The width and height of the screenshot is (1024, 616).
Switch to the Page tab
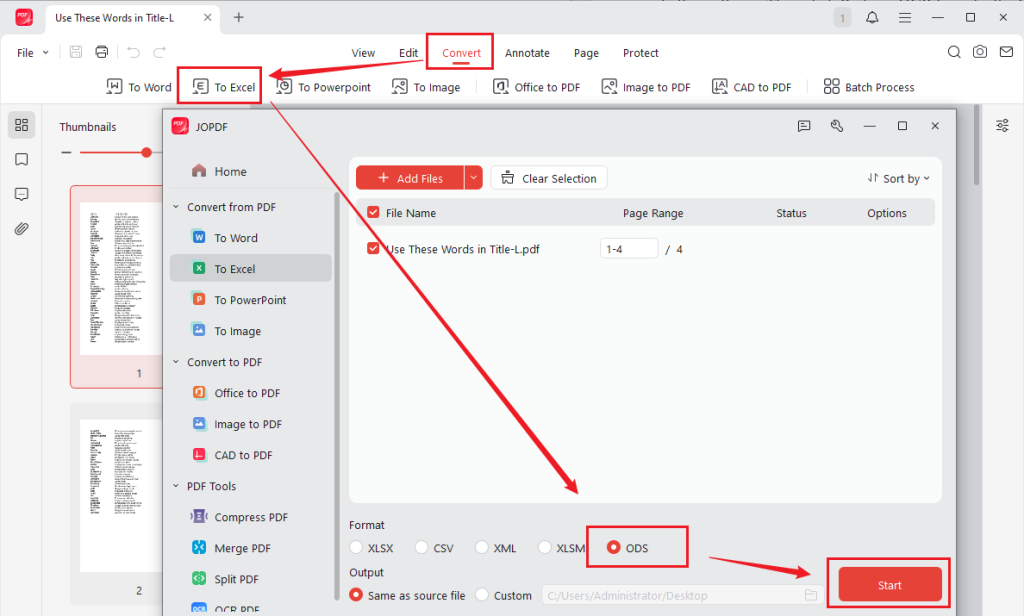[x=586, y=53]
